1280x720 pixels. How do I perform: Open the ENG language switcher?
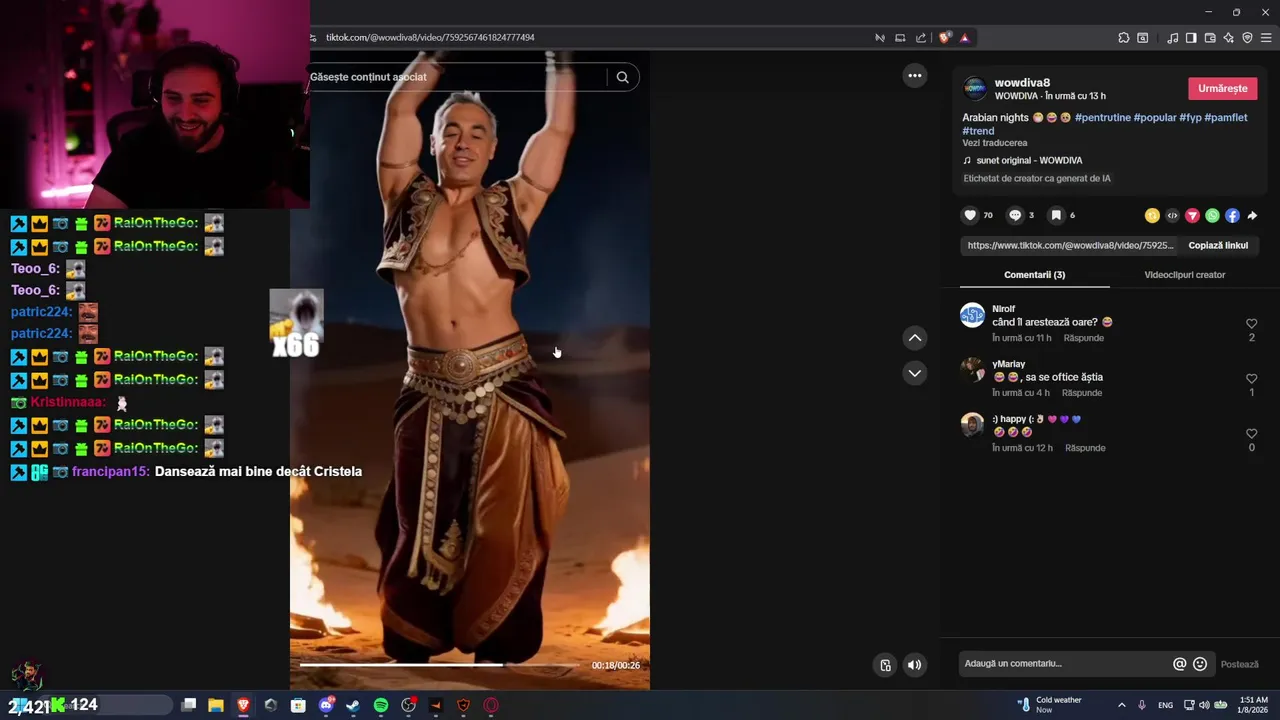(1165, 705)
